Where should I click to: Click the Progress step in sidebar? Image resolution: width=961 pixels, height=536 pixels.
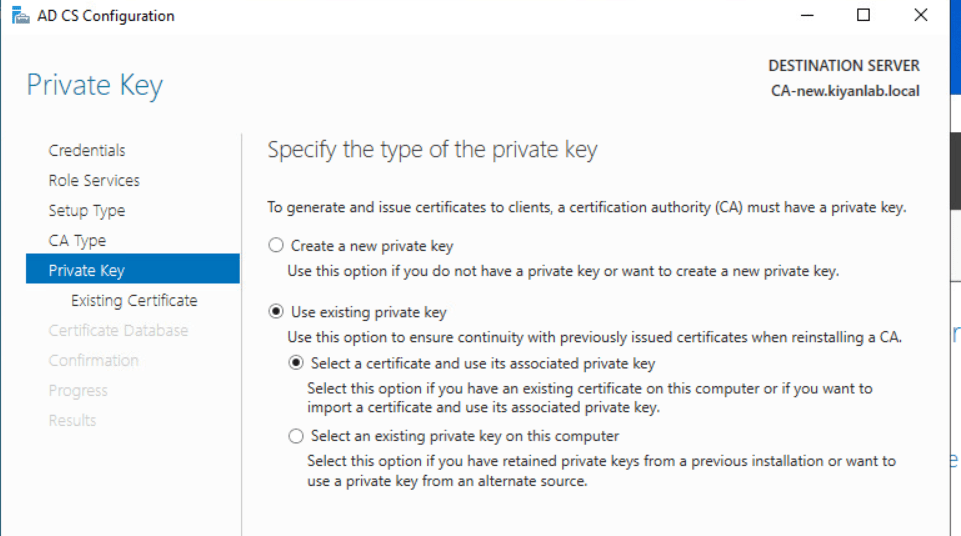(78, 390)
